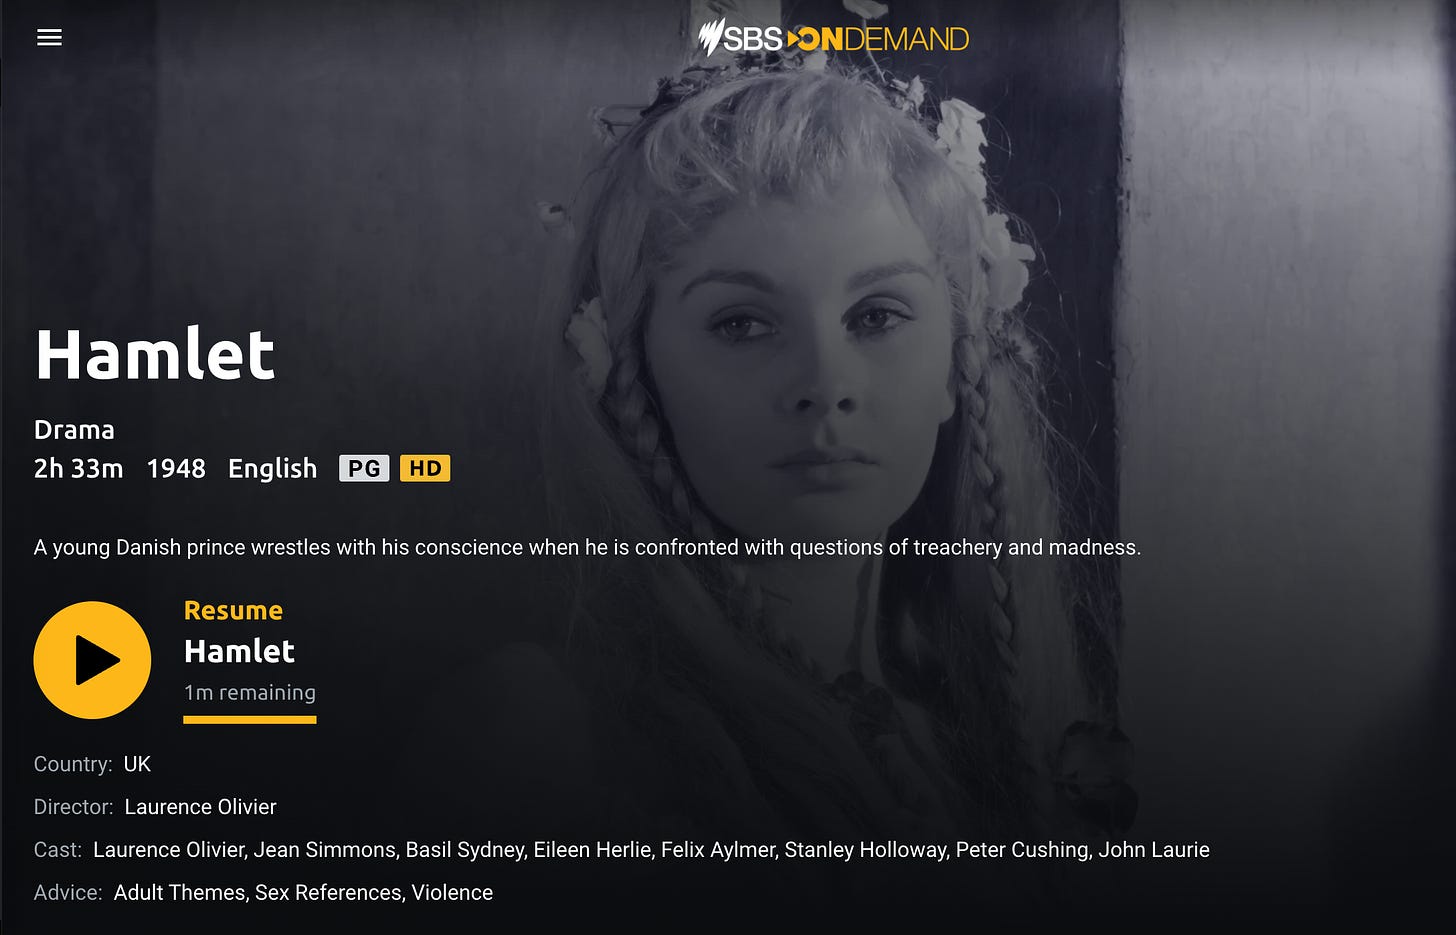The height and width of the screenshot is (935, 1456).
Task: Open the Drama genre link
Action: click(74, 430)
